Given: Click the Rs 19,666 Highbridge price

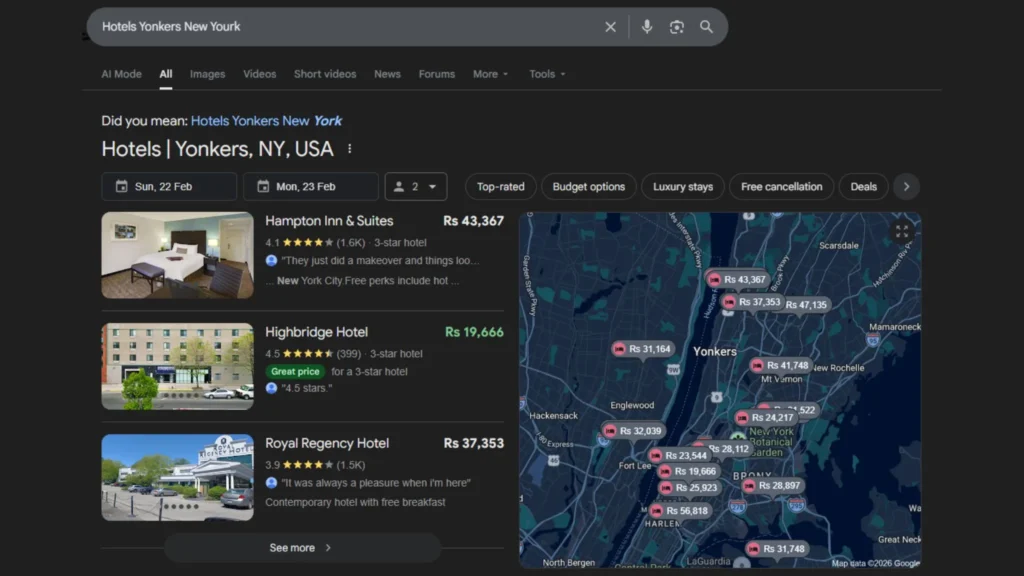Looking at the screenshot, I should (474, 332).
